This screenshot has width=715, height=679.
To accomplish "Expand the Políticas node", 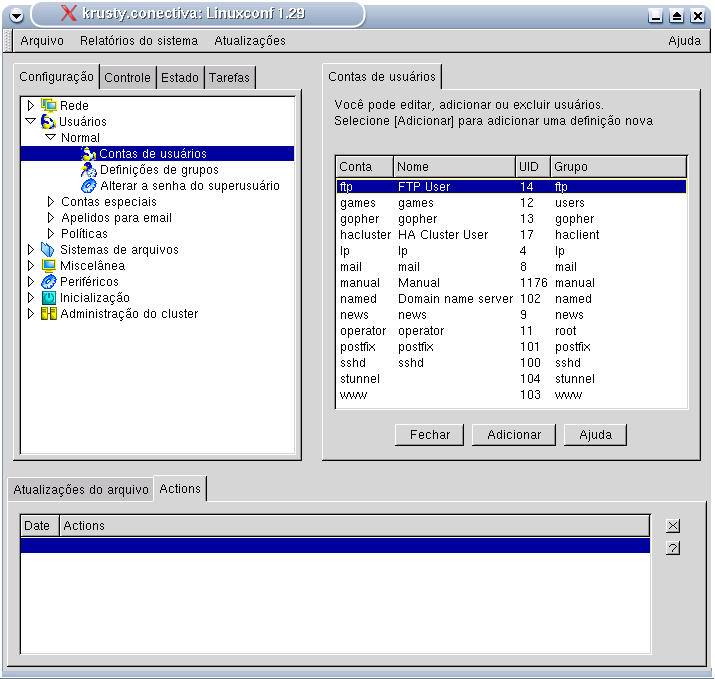I will coord(51,233).
